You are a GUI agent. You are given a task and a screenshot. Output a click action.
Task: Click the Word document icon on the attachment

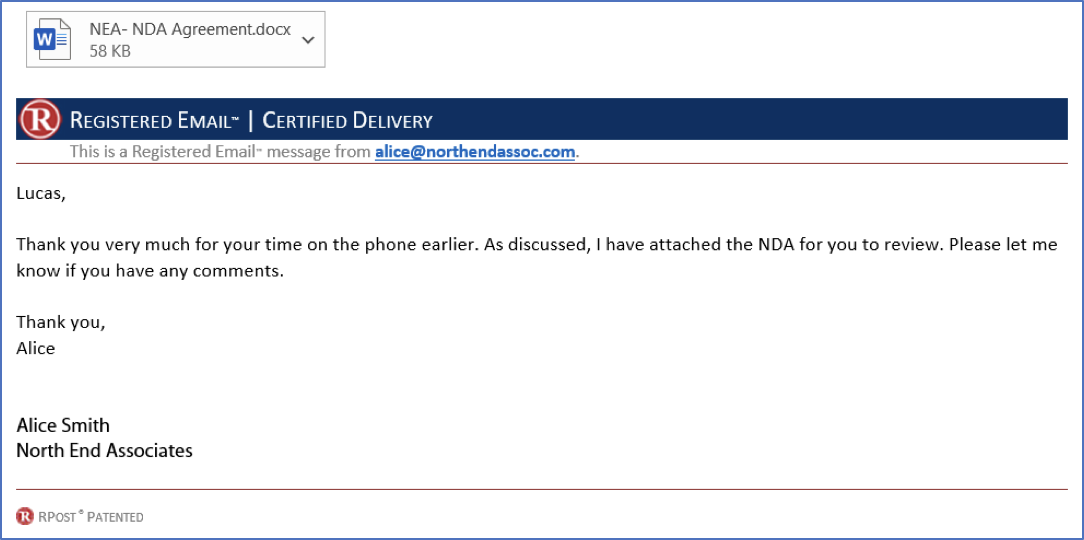coord(53,39)
